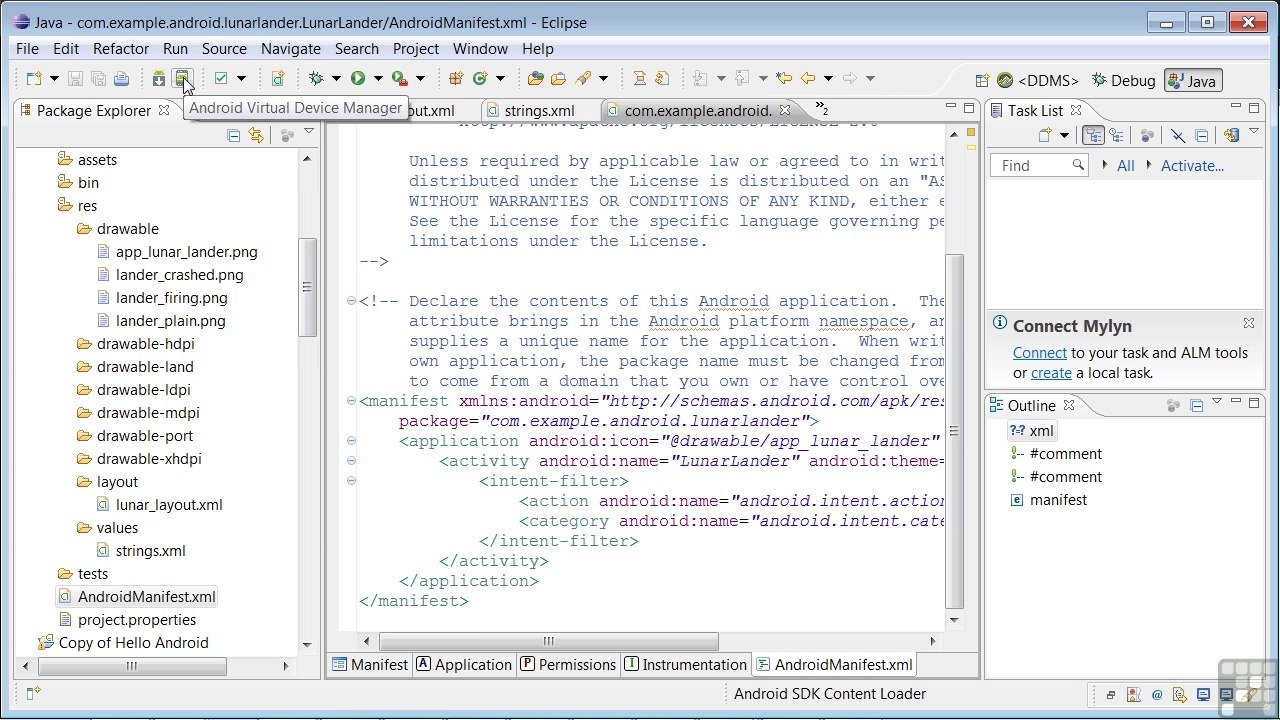
Task: Switch to the Debug perspective
Action: pyautogui.click(x=1123, y=81)
